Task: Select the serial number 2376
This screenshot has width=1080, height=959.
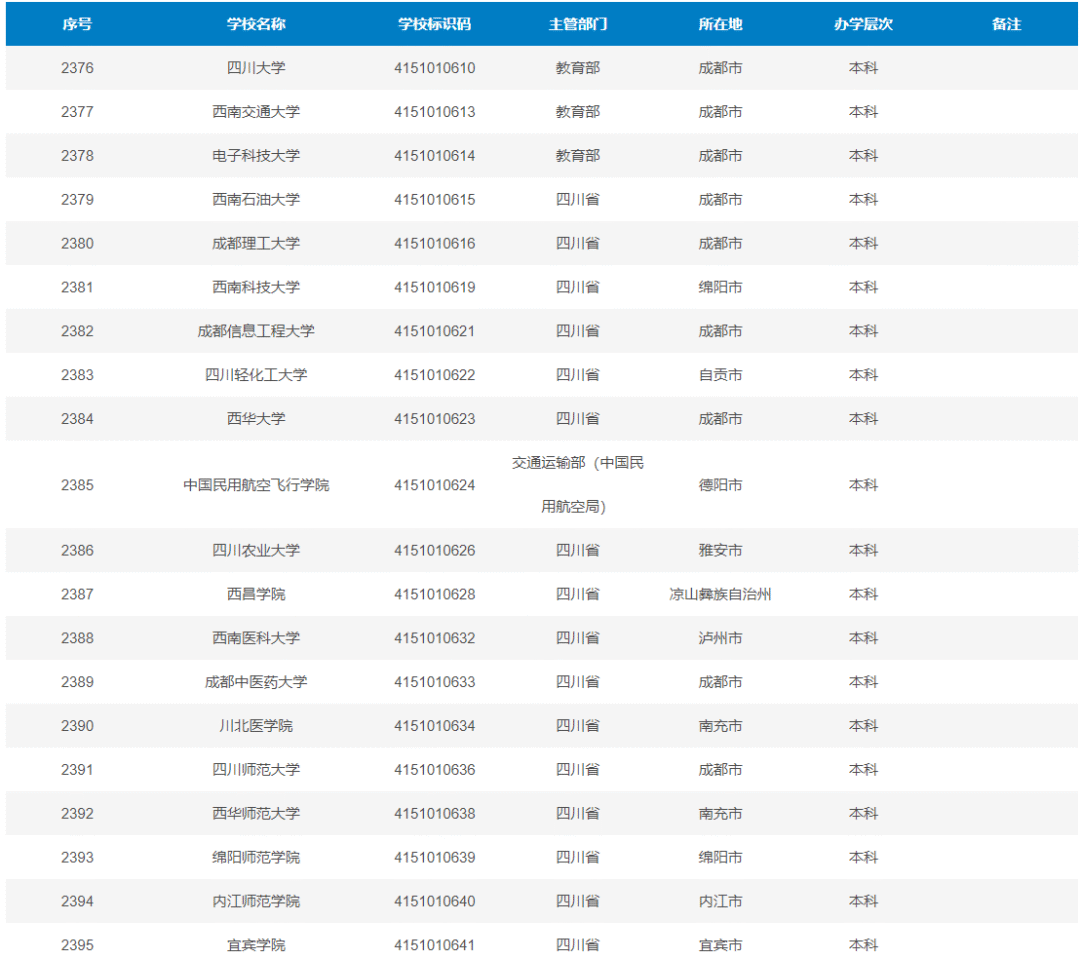Action: [77, 68]
